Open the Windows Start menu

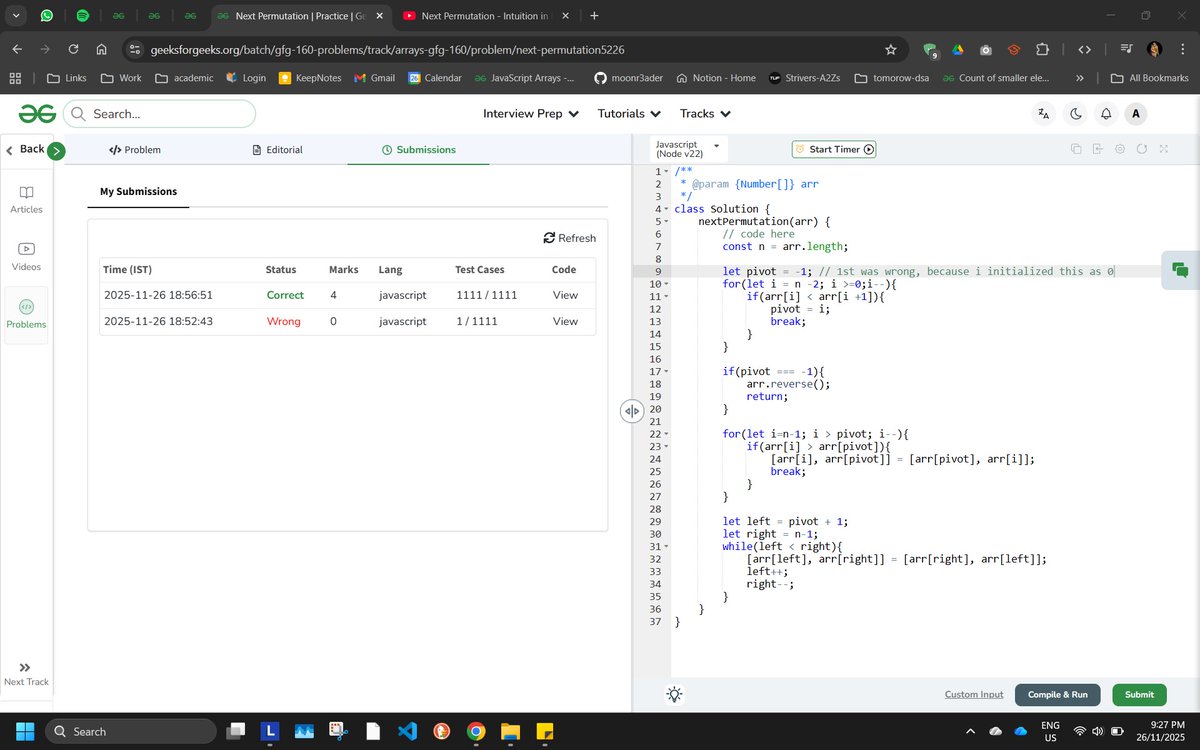tap(24, 731)
